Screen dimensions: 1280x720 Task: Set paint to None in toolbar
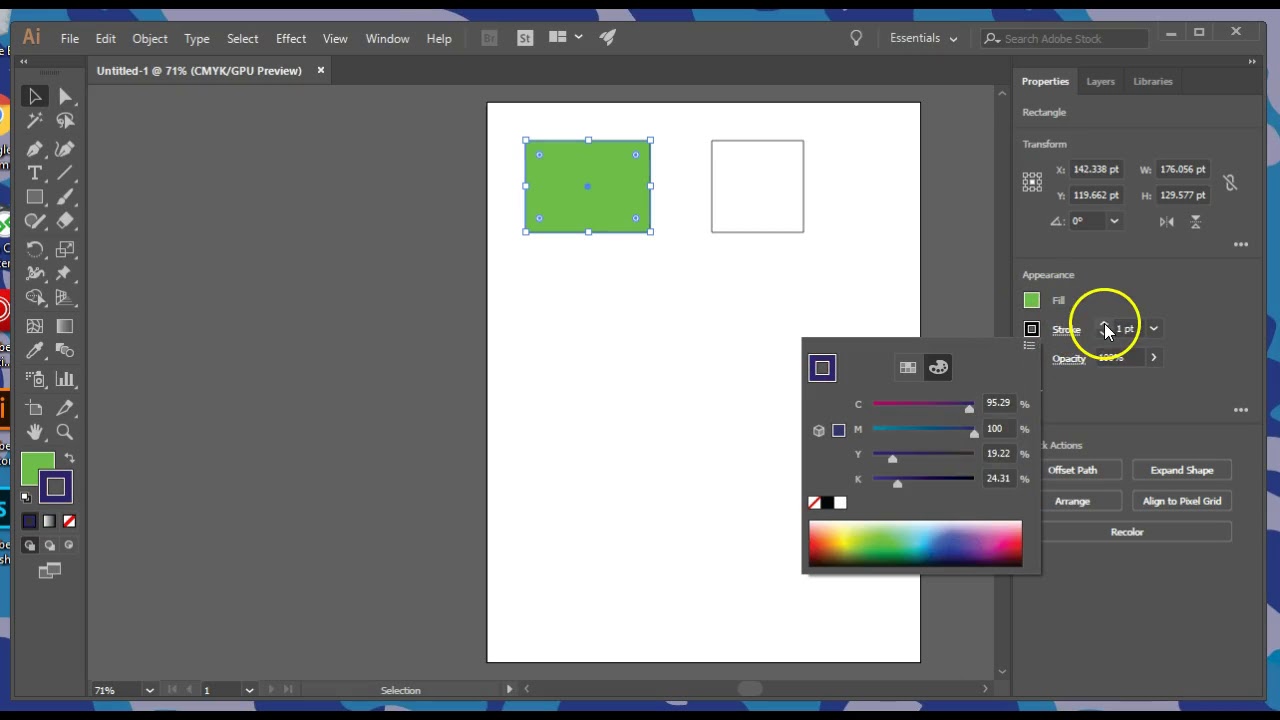pyautogui.click(x=69, y=521)
